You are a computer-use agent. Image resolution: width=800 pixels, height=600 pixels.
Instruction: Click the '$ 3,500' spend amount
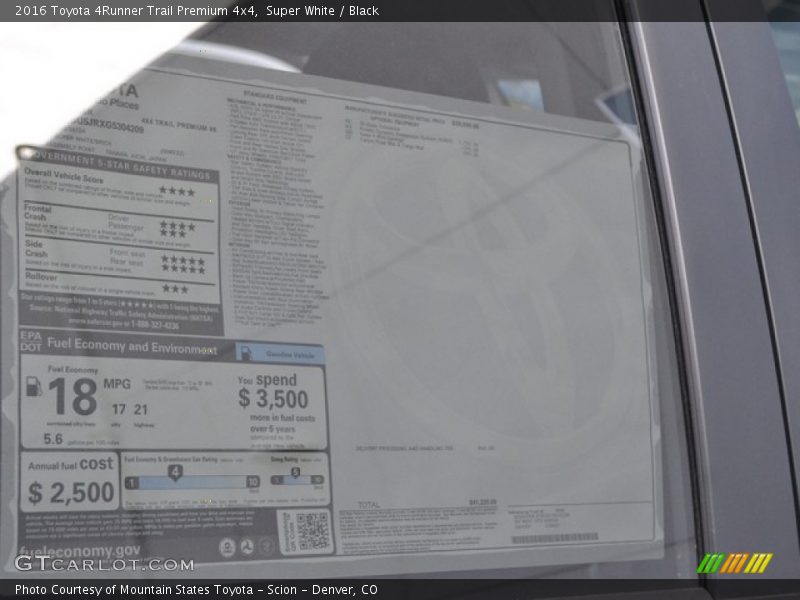coord(273,398)
